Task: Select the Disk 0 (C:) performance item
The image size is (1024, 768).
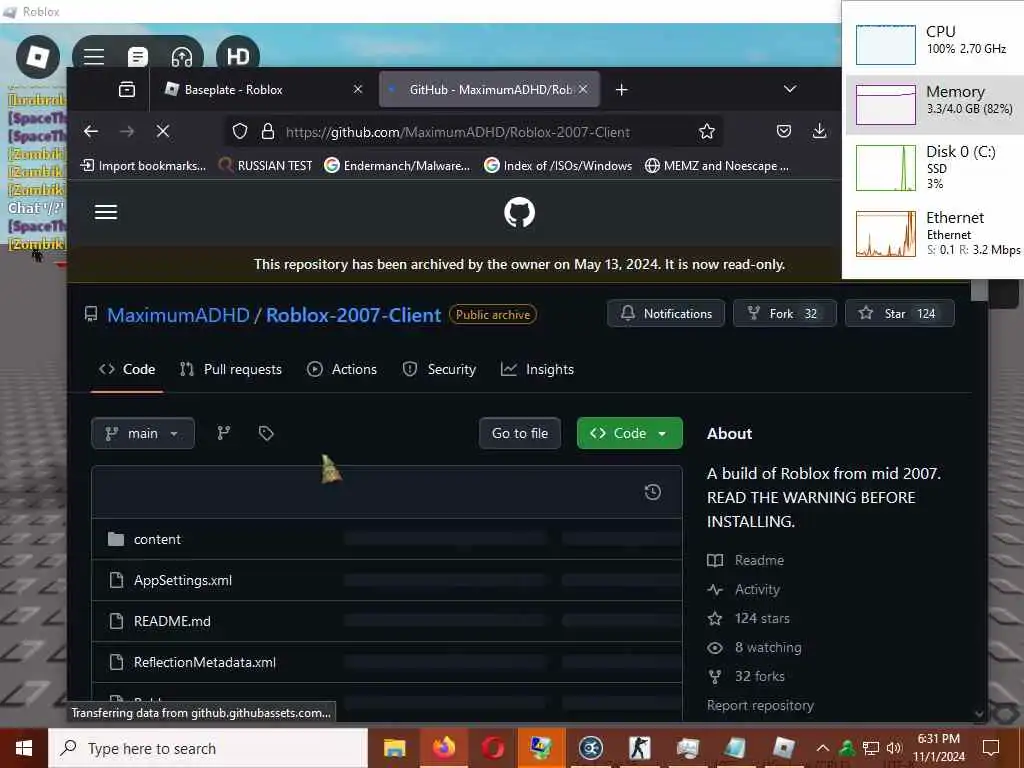Action: tap(935, 167)
